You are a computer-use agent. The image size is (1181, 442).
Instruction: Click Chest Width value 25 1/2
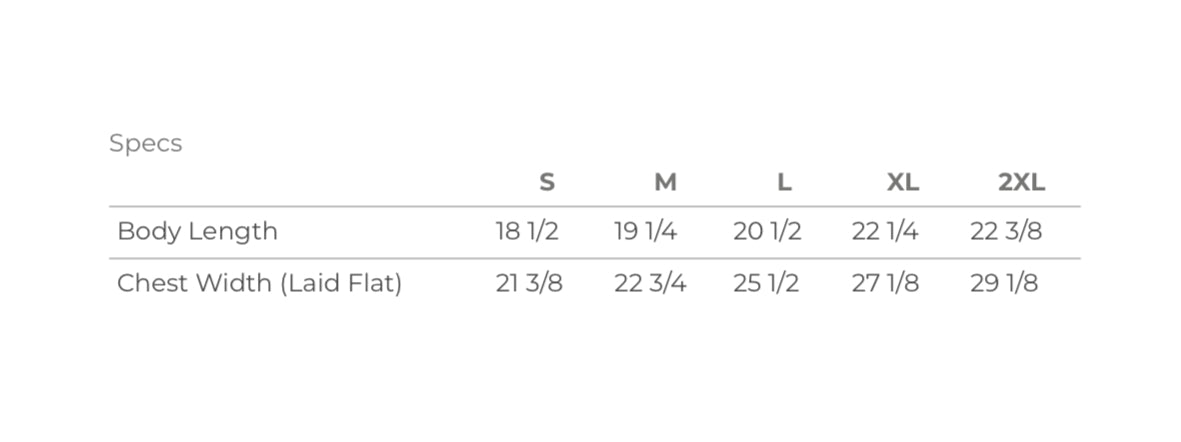click(766, 283)
